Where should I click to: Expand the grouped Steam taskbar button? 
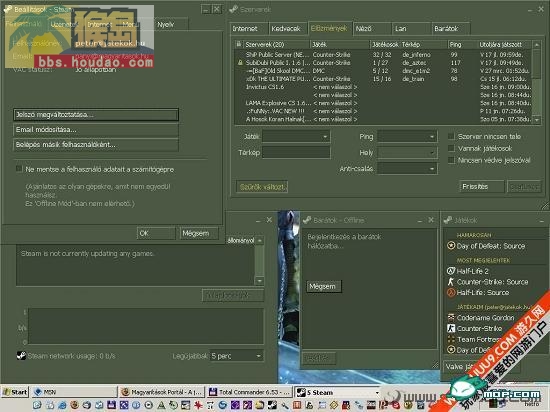click(337, 392)
